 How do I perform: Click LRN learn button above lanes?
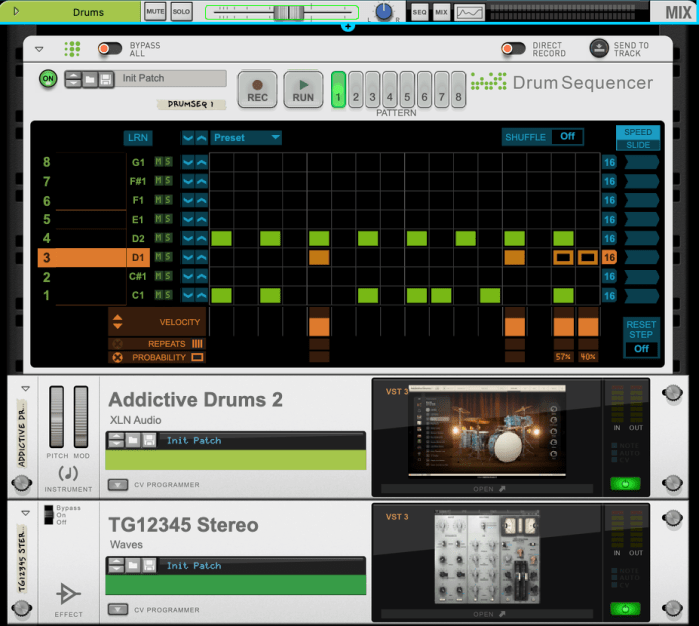pyautogui.click(x=138, y=138)
